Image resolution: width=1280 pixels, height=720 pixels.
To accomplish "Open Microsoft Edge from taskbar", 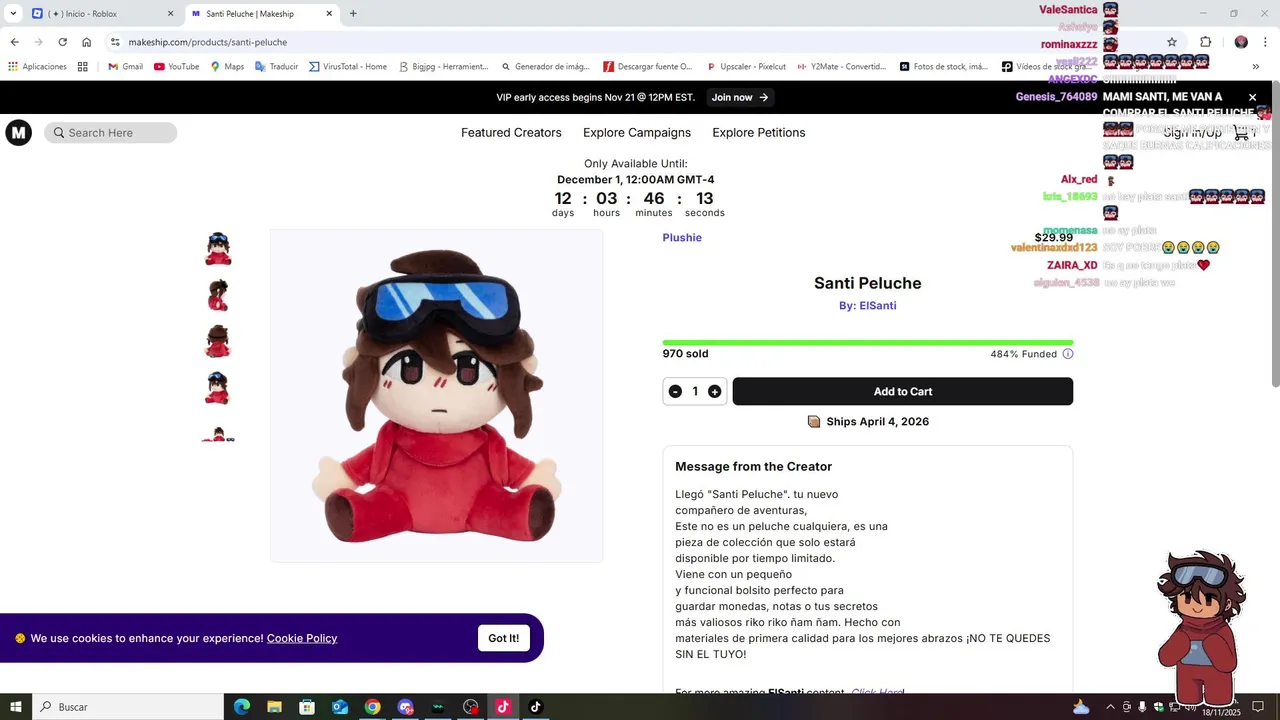I will (x=242, y=707).
